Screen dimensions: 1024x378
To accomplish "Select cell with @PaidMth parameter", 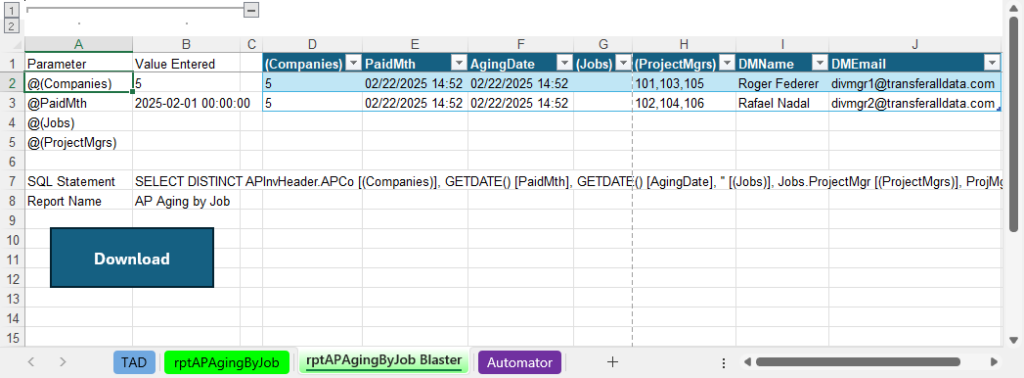I will coord(78,103).
